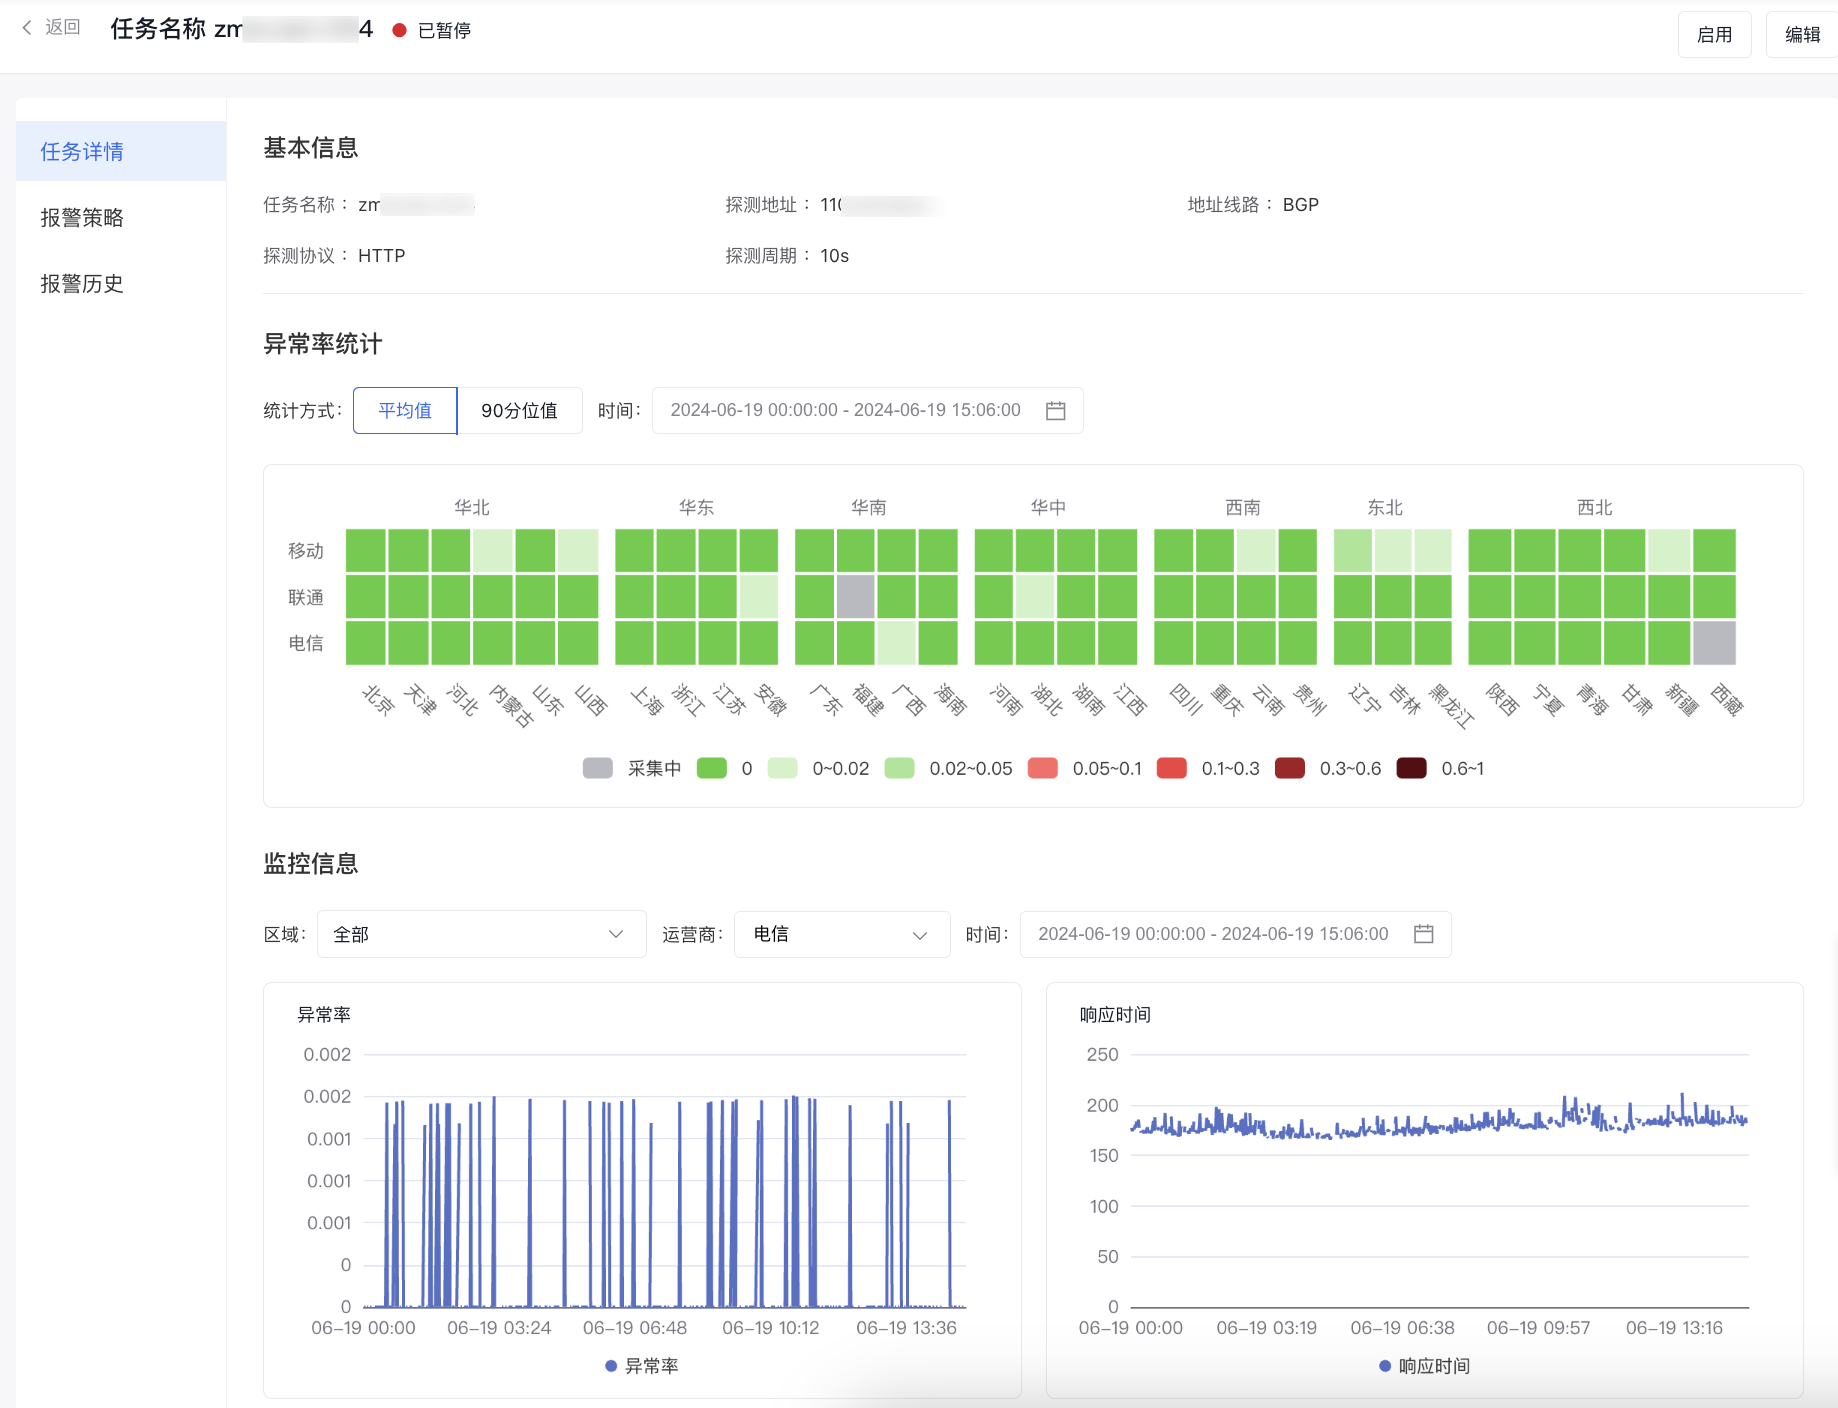
Task: Expand the 运营商 dropdown showing 电信
Action: [841, 934]
